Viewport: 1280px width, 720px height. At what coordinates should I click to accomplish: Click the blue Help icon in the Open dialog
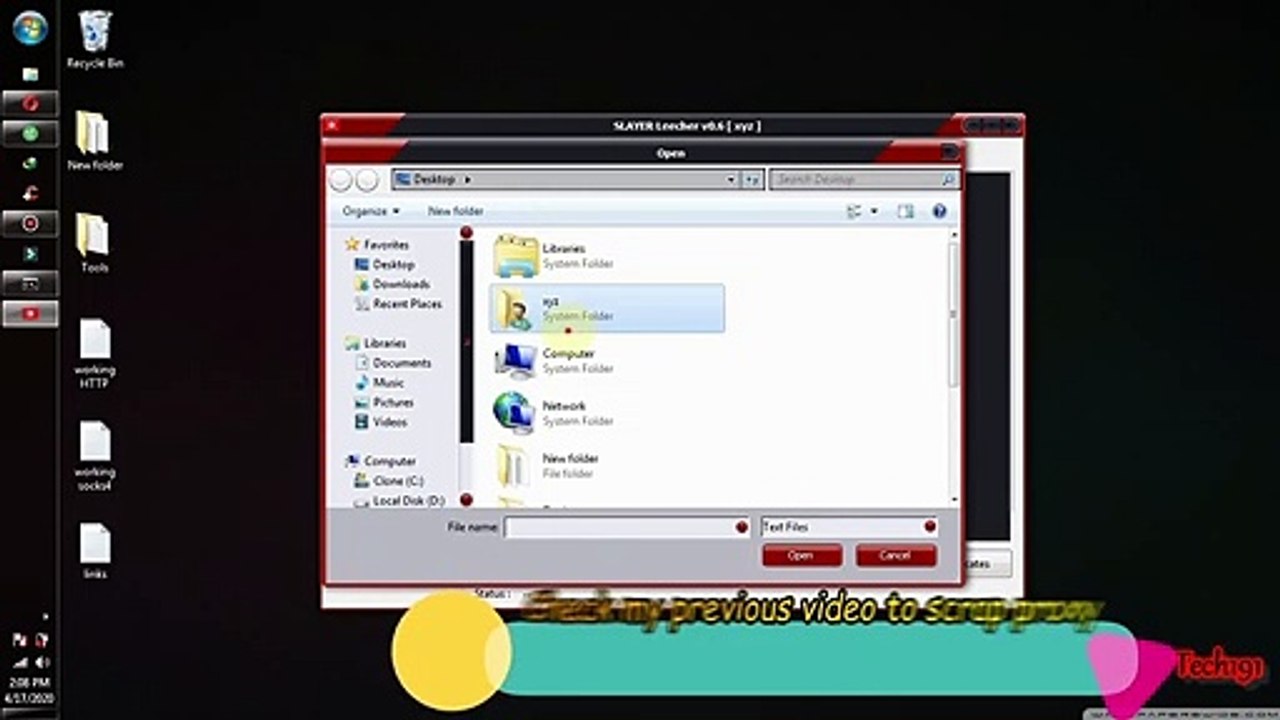939,211
